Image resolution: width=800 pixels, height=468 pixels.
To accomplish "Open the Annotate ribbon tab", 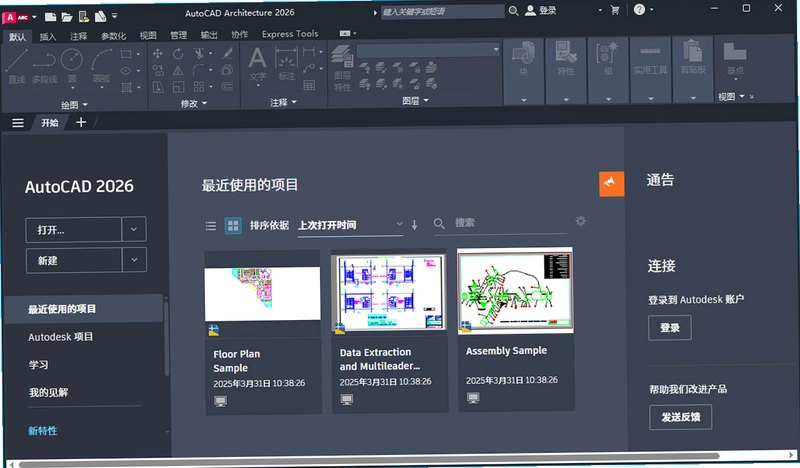I will click(x=79, y=36).
